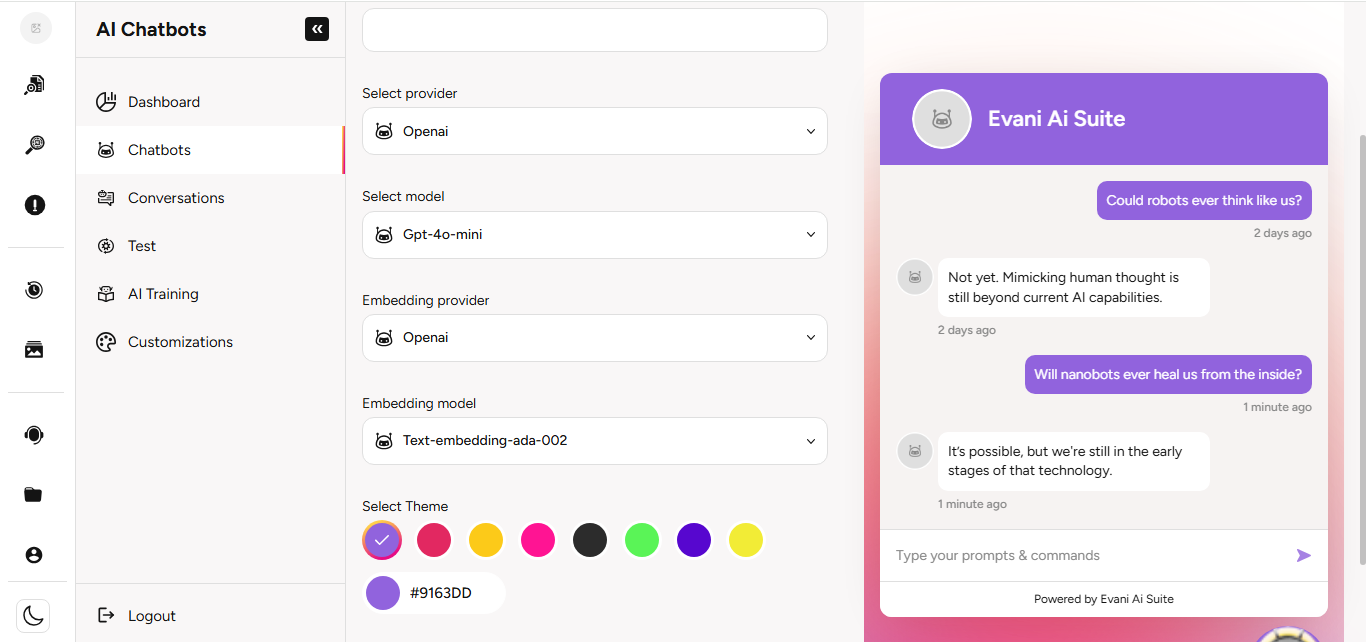
Task: Open the Select model Gpt-4o-mini dropdown
Action: click(594, 235)
